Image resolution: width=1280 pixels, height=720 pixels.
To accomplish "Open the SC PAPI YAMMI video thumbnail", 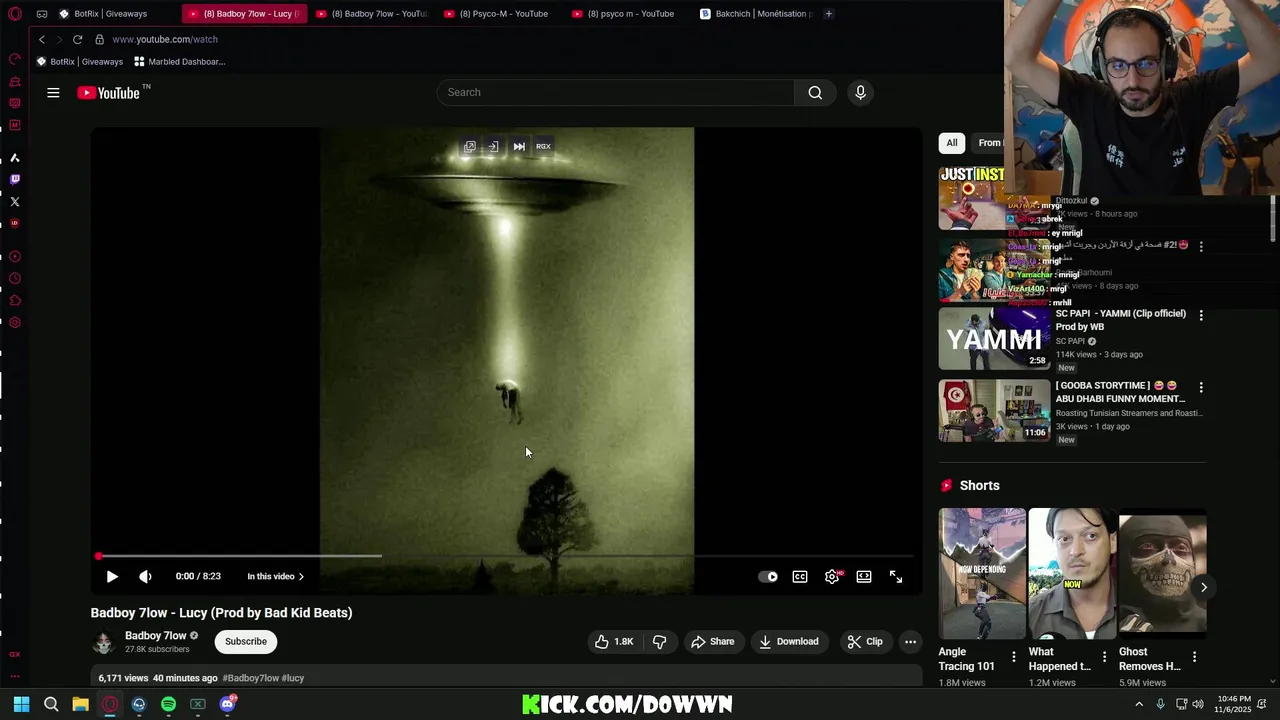I will click(994, 339).
